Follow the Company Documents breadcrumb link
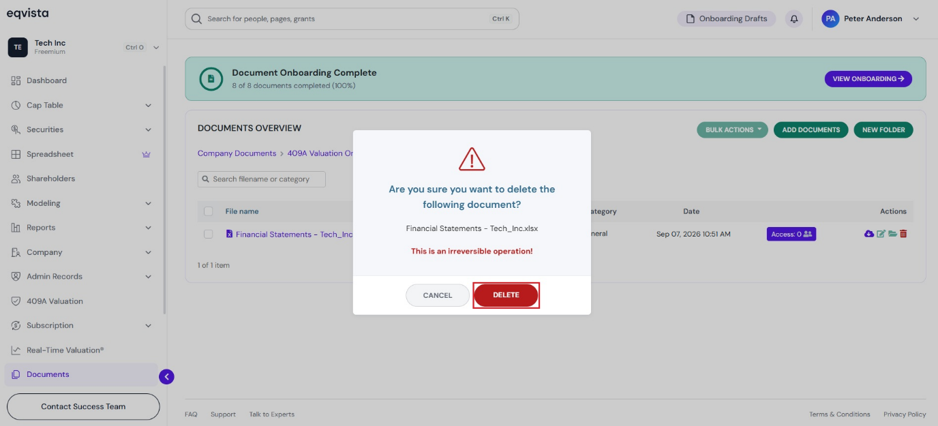The image size is (938, 426). point(237,153)
